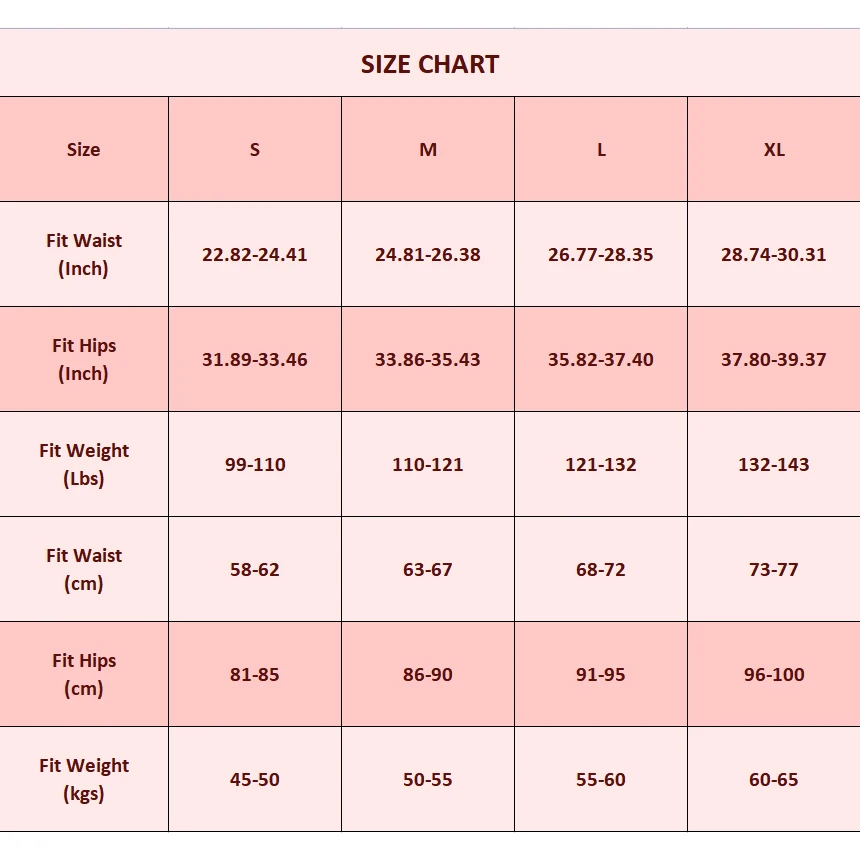Select the cell reading 33.86-35.43
This screenshot has width=860, height=860.
click(x=428, y=359)
